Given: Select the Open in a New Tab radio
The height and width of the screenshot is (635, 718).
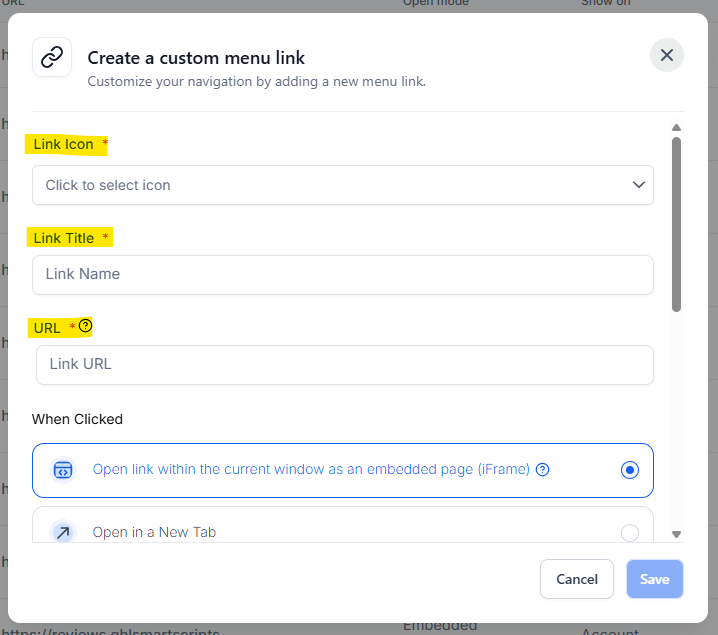Looking at the screenshot, I should [630, 532].
